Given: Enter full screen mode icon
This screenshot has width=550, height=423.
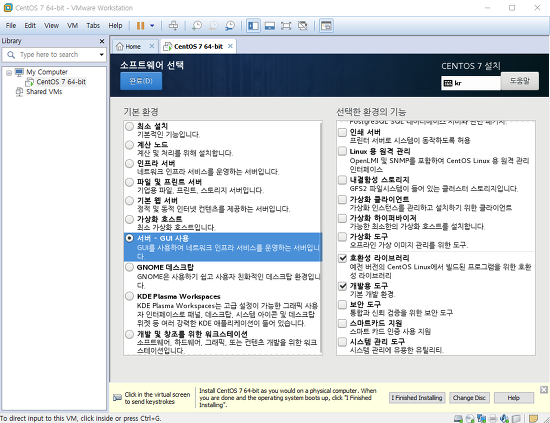Looking at the screenshot, I should tap(286, 26).
